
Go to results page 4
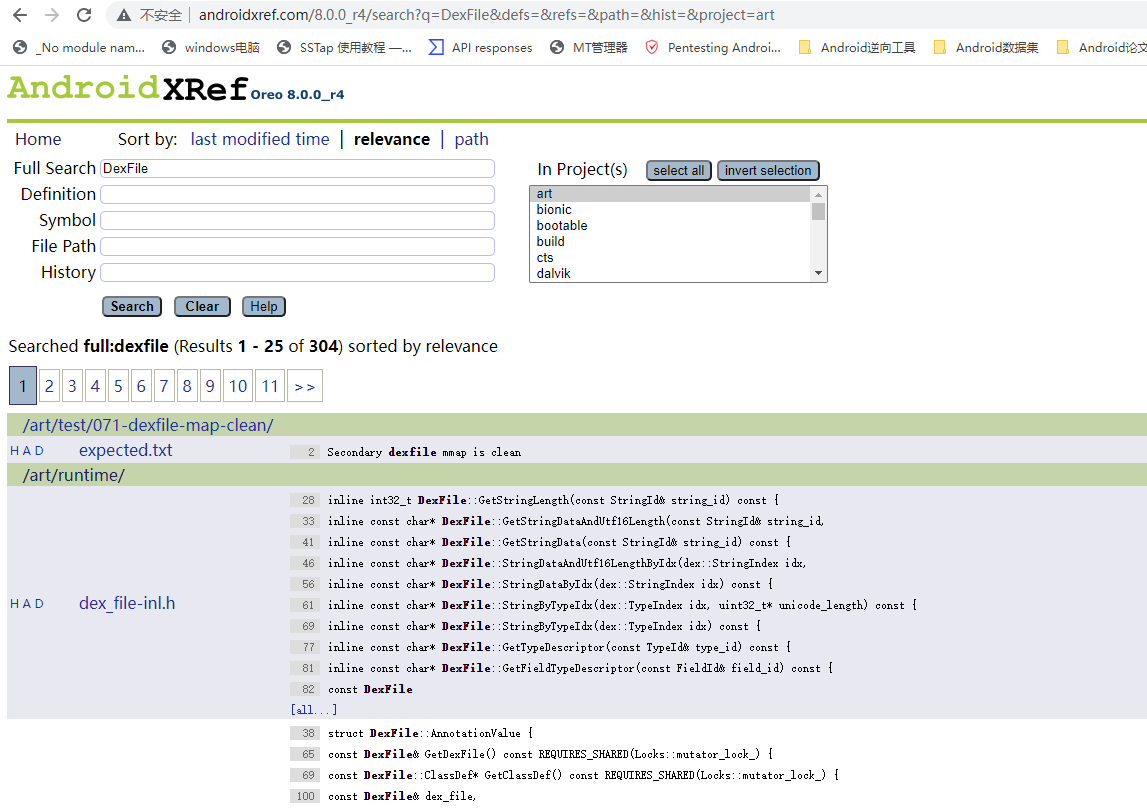click(x=95, y=386)
